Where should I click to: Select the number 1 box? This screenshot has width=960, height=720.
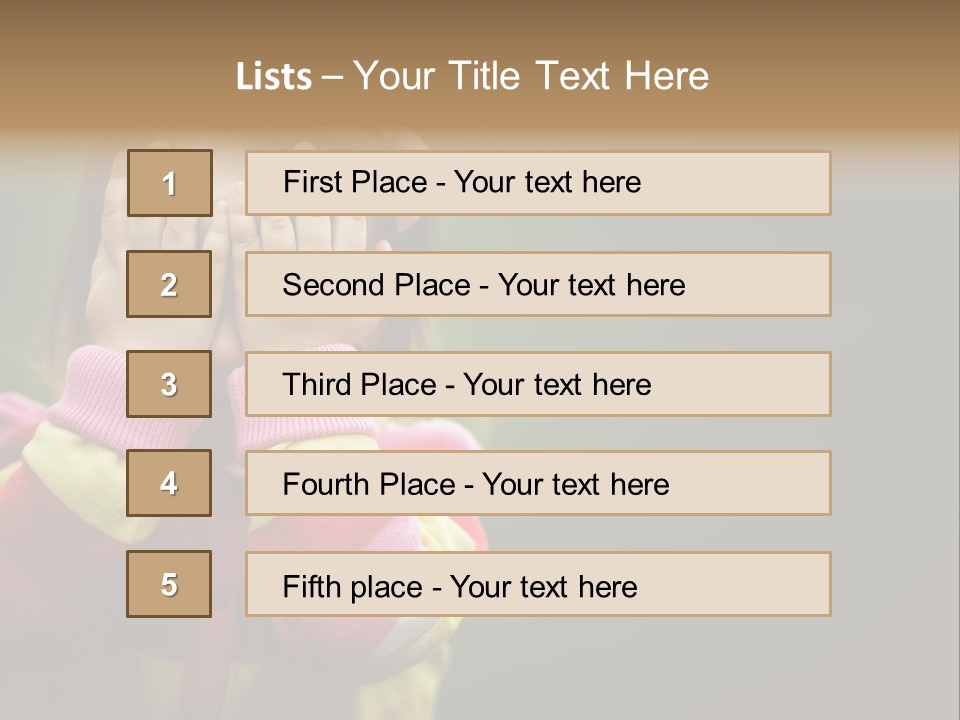(x=170, y=183)
